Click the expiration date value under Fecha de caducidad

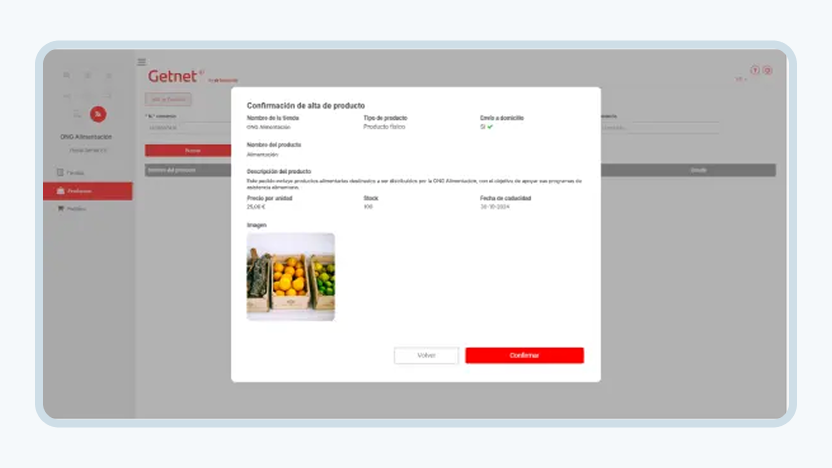(x=495, y=207)
